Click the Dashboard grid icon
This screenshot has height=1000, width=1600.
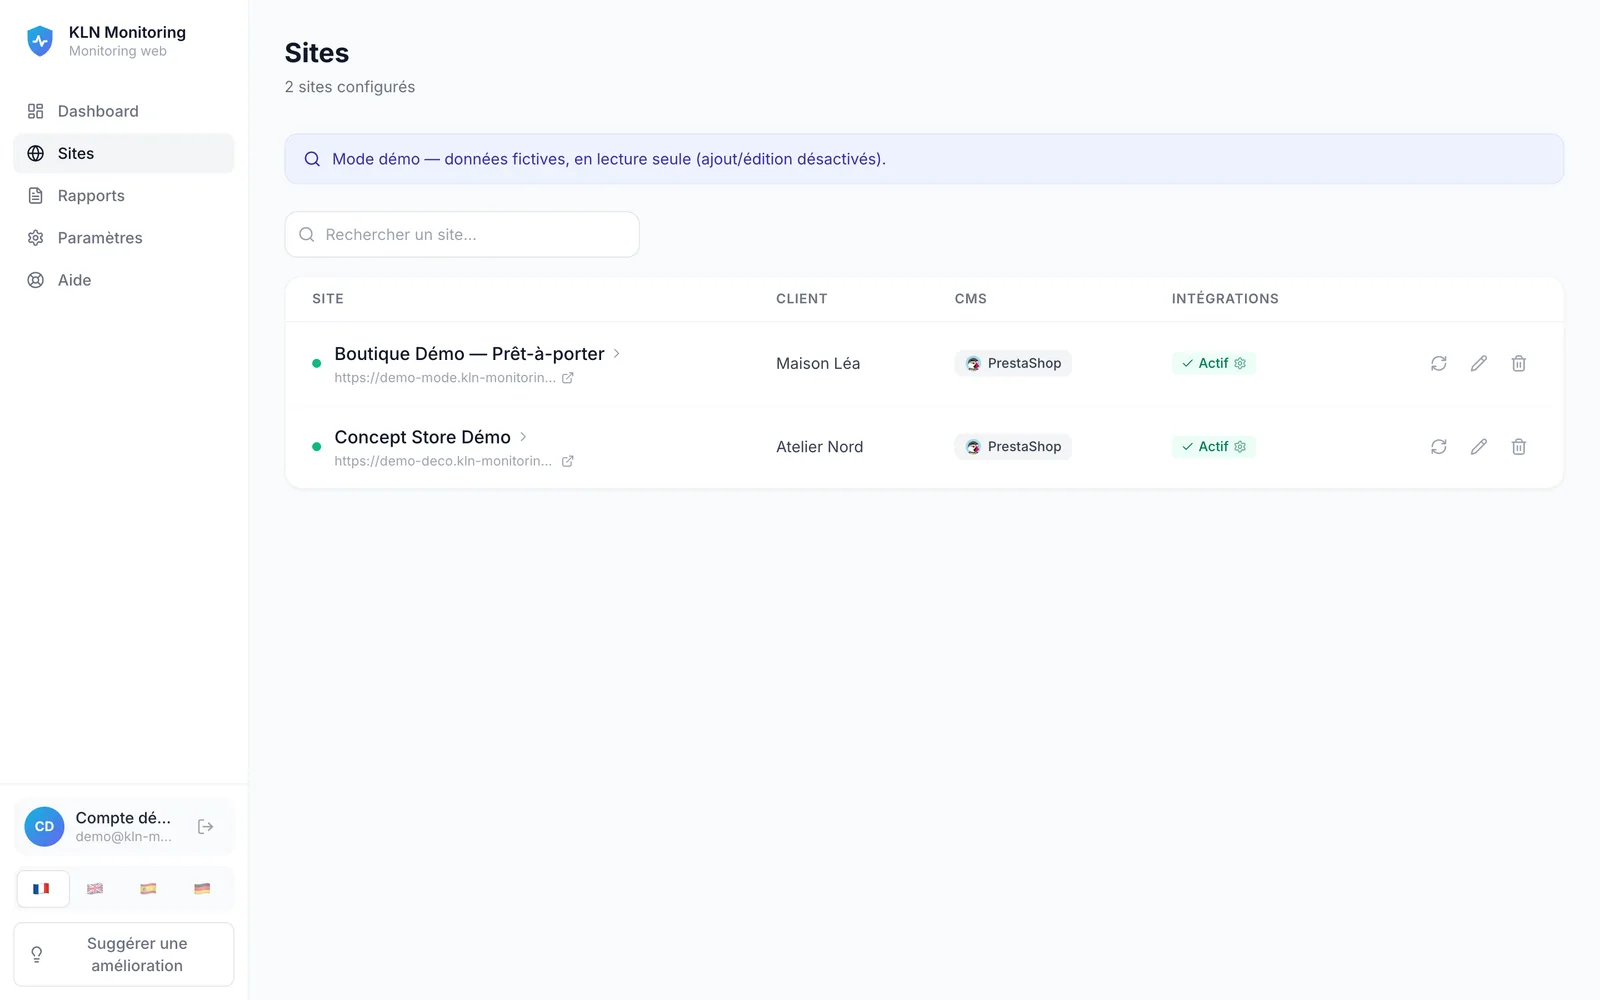pos(36,111)
